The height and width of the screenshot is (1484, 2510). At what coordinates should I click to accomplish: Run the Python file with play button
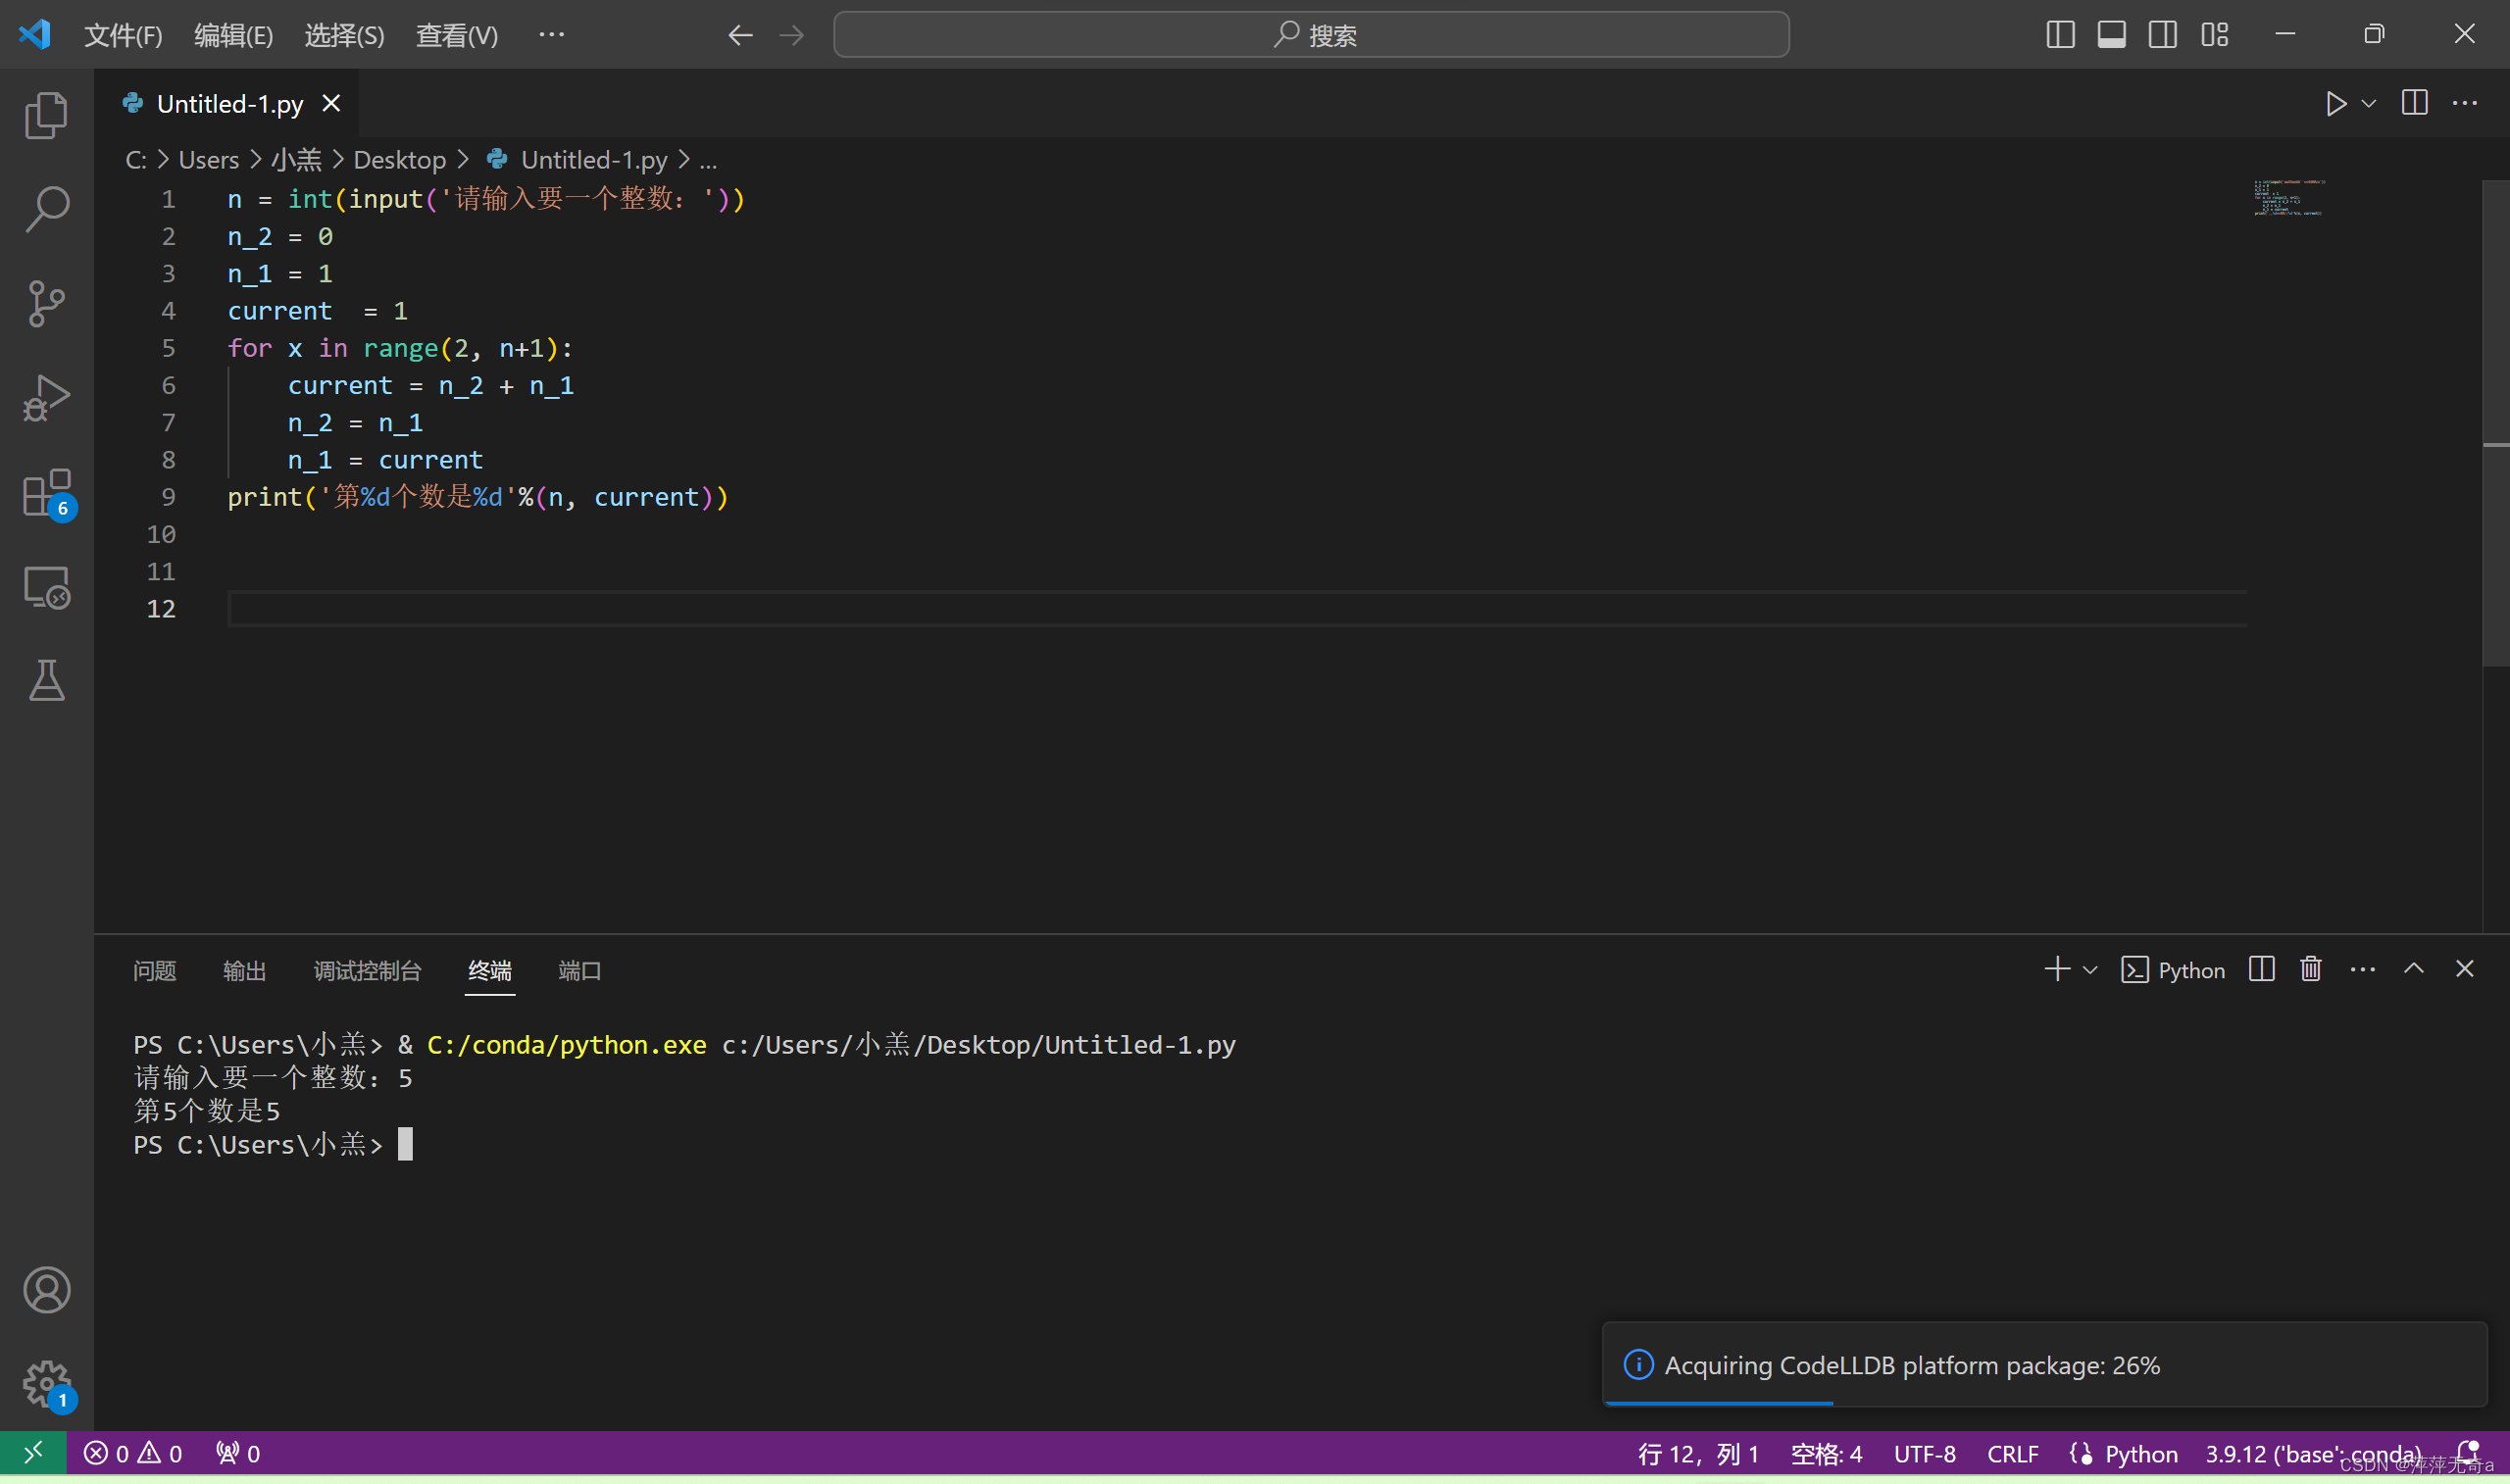pyautogui.click(x=2335, y=104)
